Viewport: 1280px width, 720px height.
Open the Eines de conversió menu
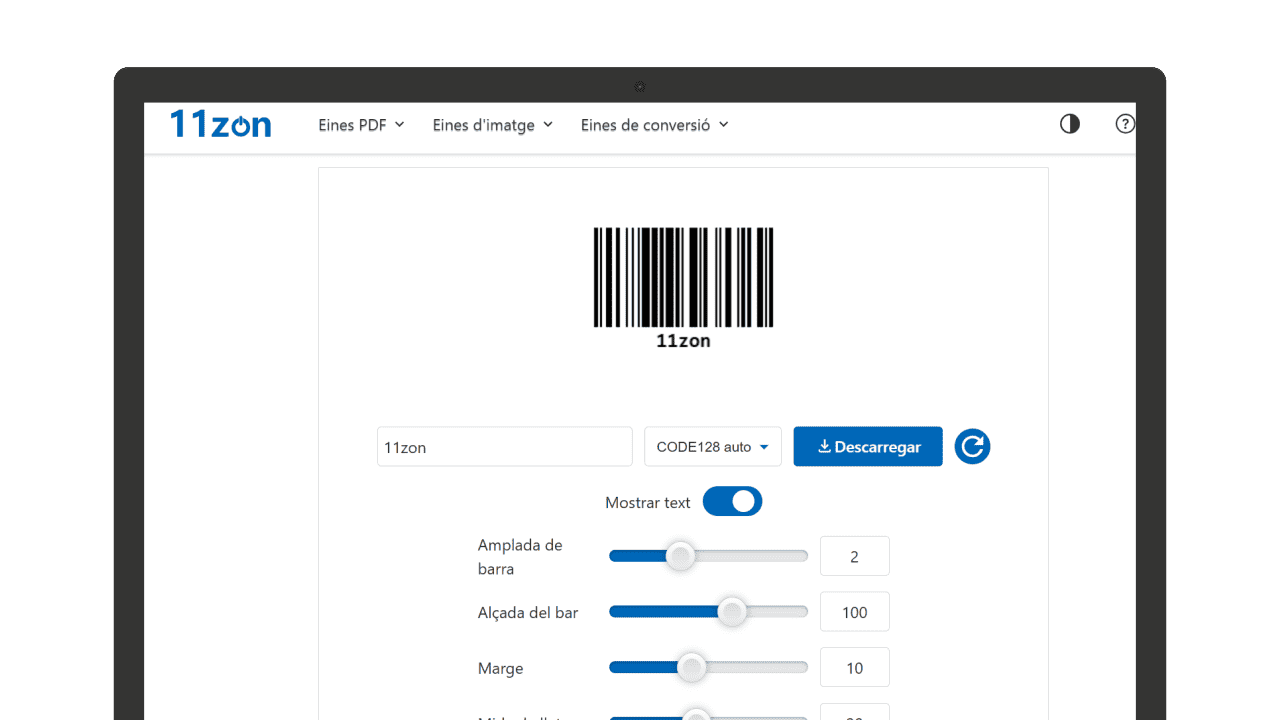654,125
